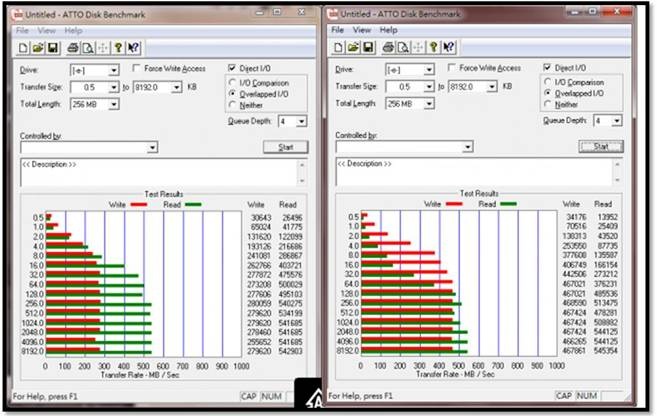Image resolution: width=657 pixels, height=416 pixels.
Task: Select Overlapped I/O radio in left window
Action: coord(233,94)
